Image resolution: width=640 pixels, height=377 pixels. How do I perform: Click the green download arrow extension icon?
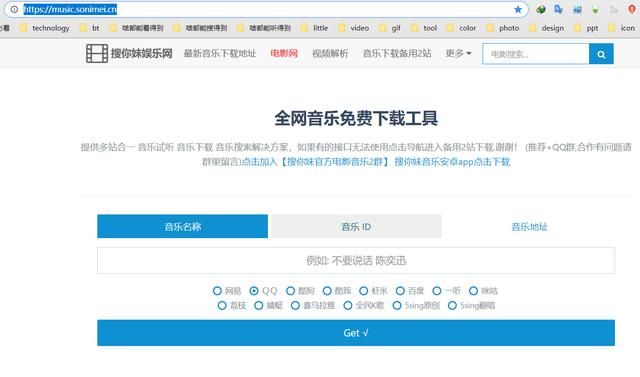pyautogui.click(x=596, y=9)
